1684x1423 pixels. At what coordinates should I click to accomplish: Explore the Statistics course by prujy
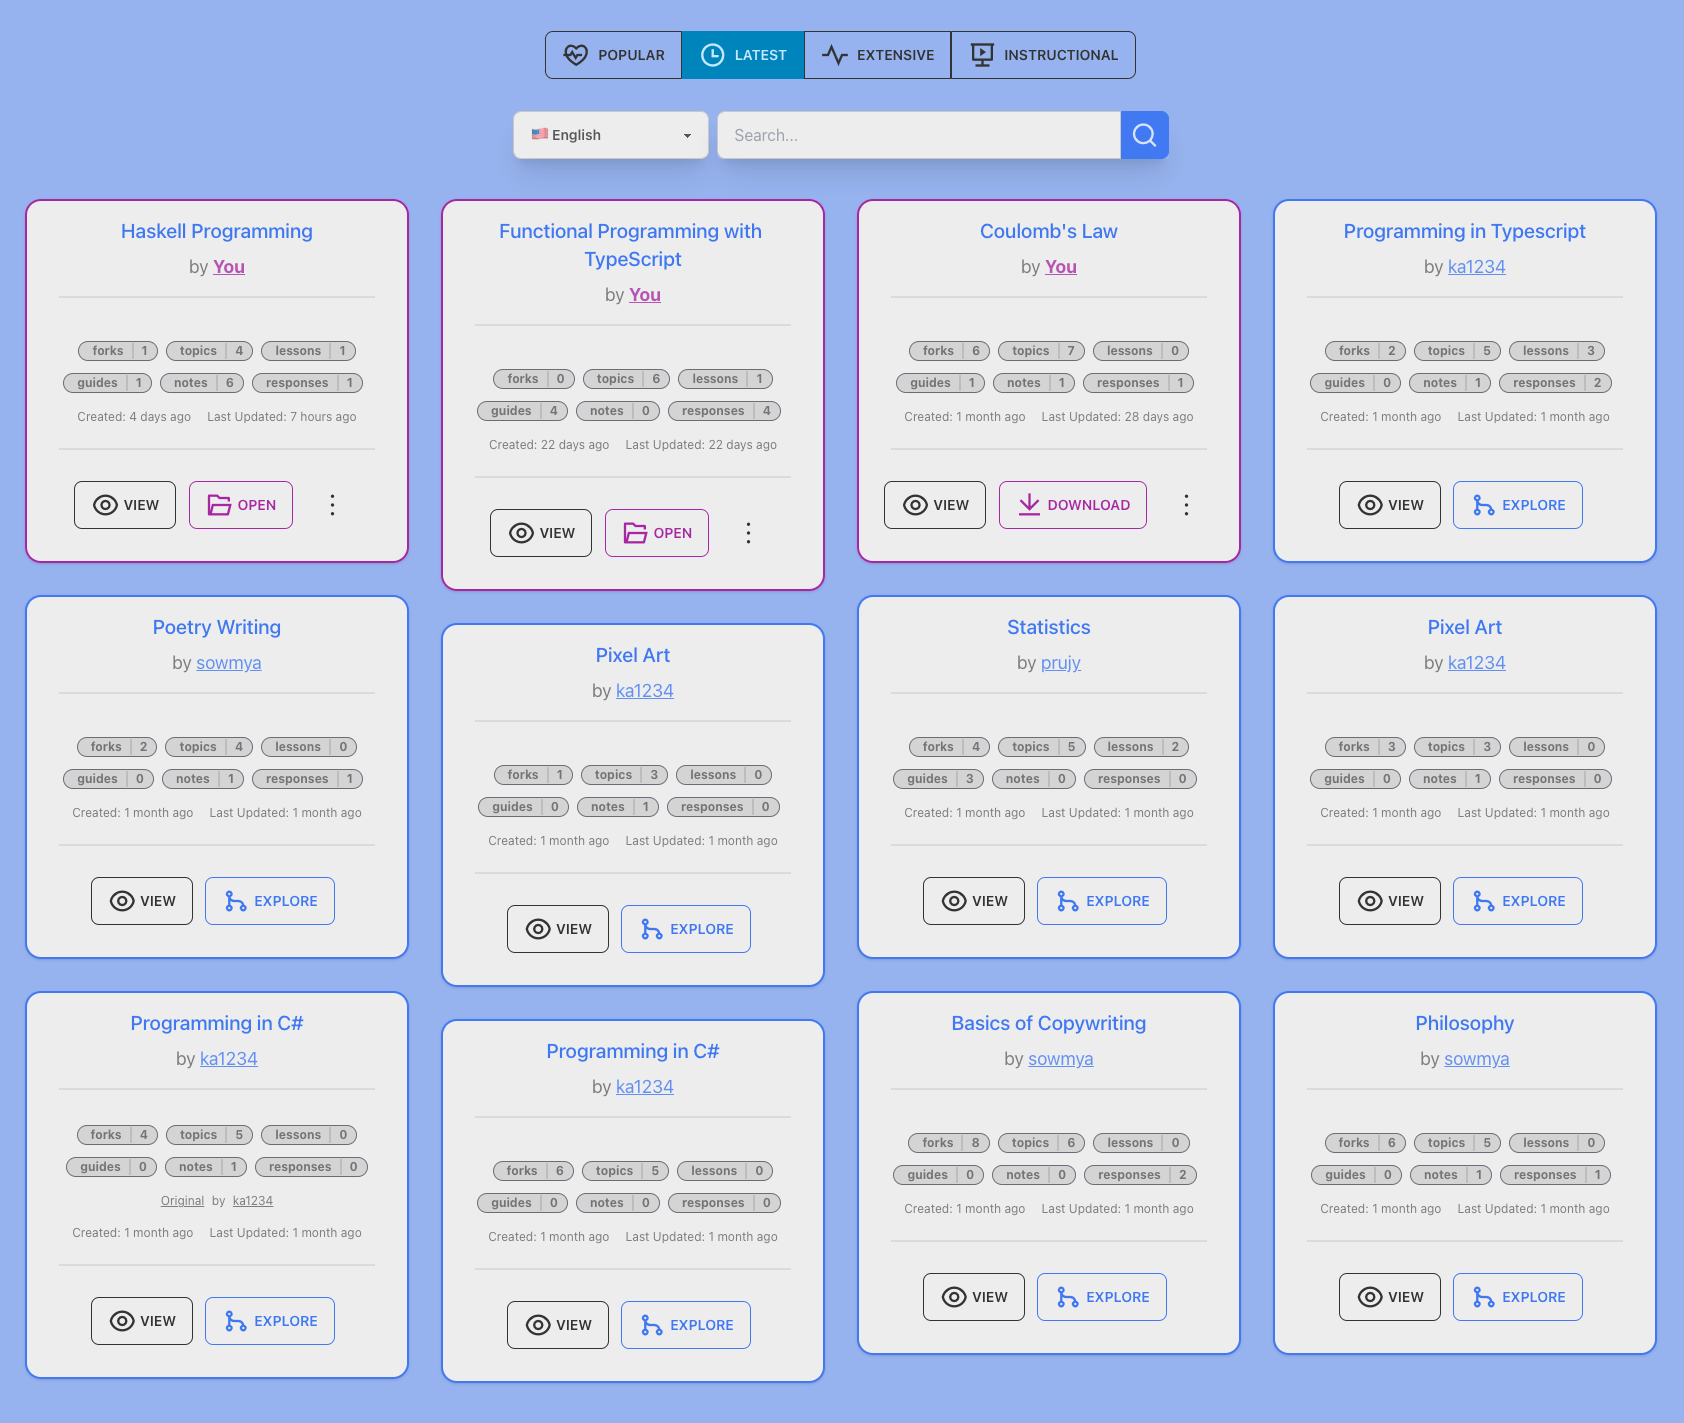1101,901
